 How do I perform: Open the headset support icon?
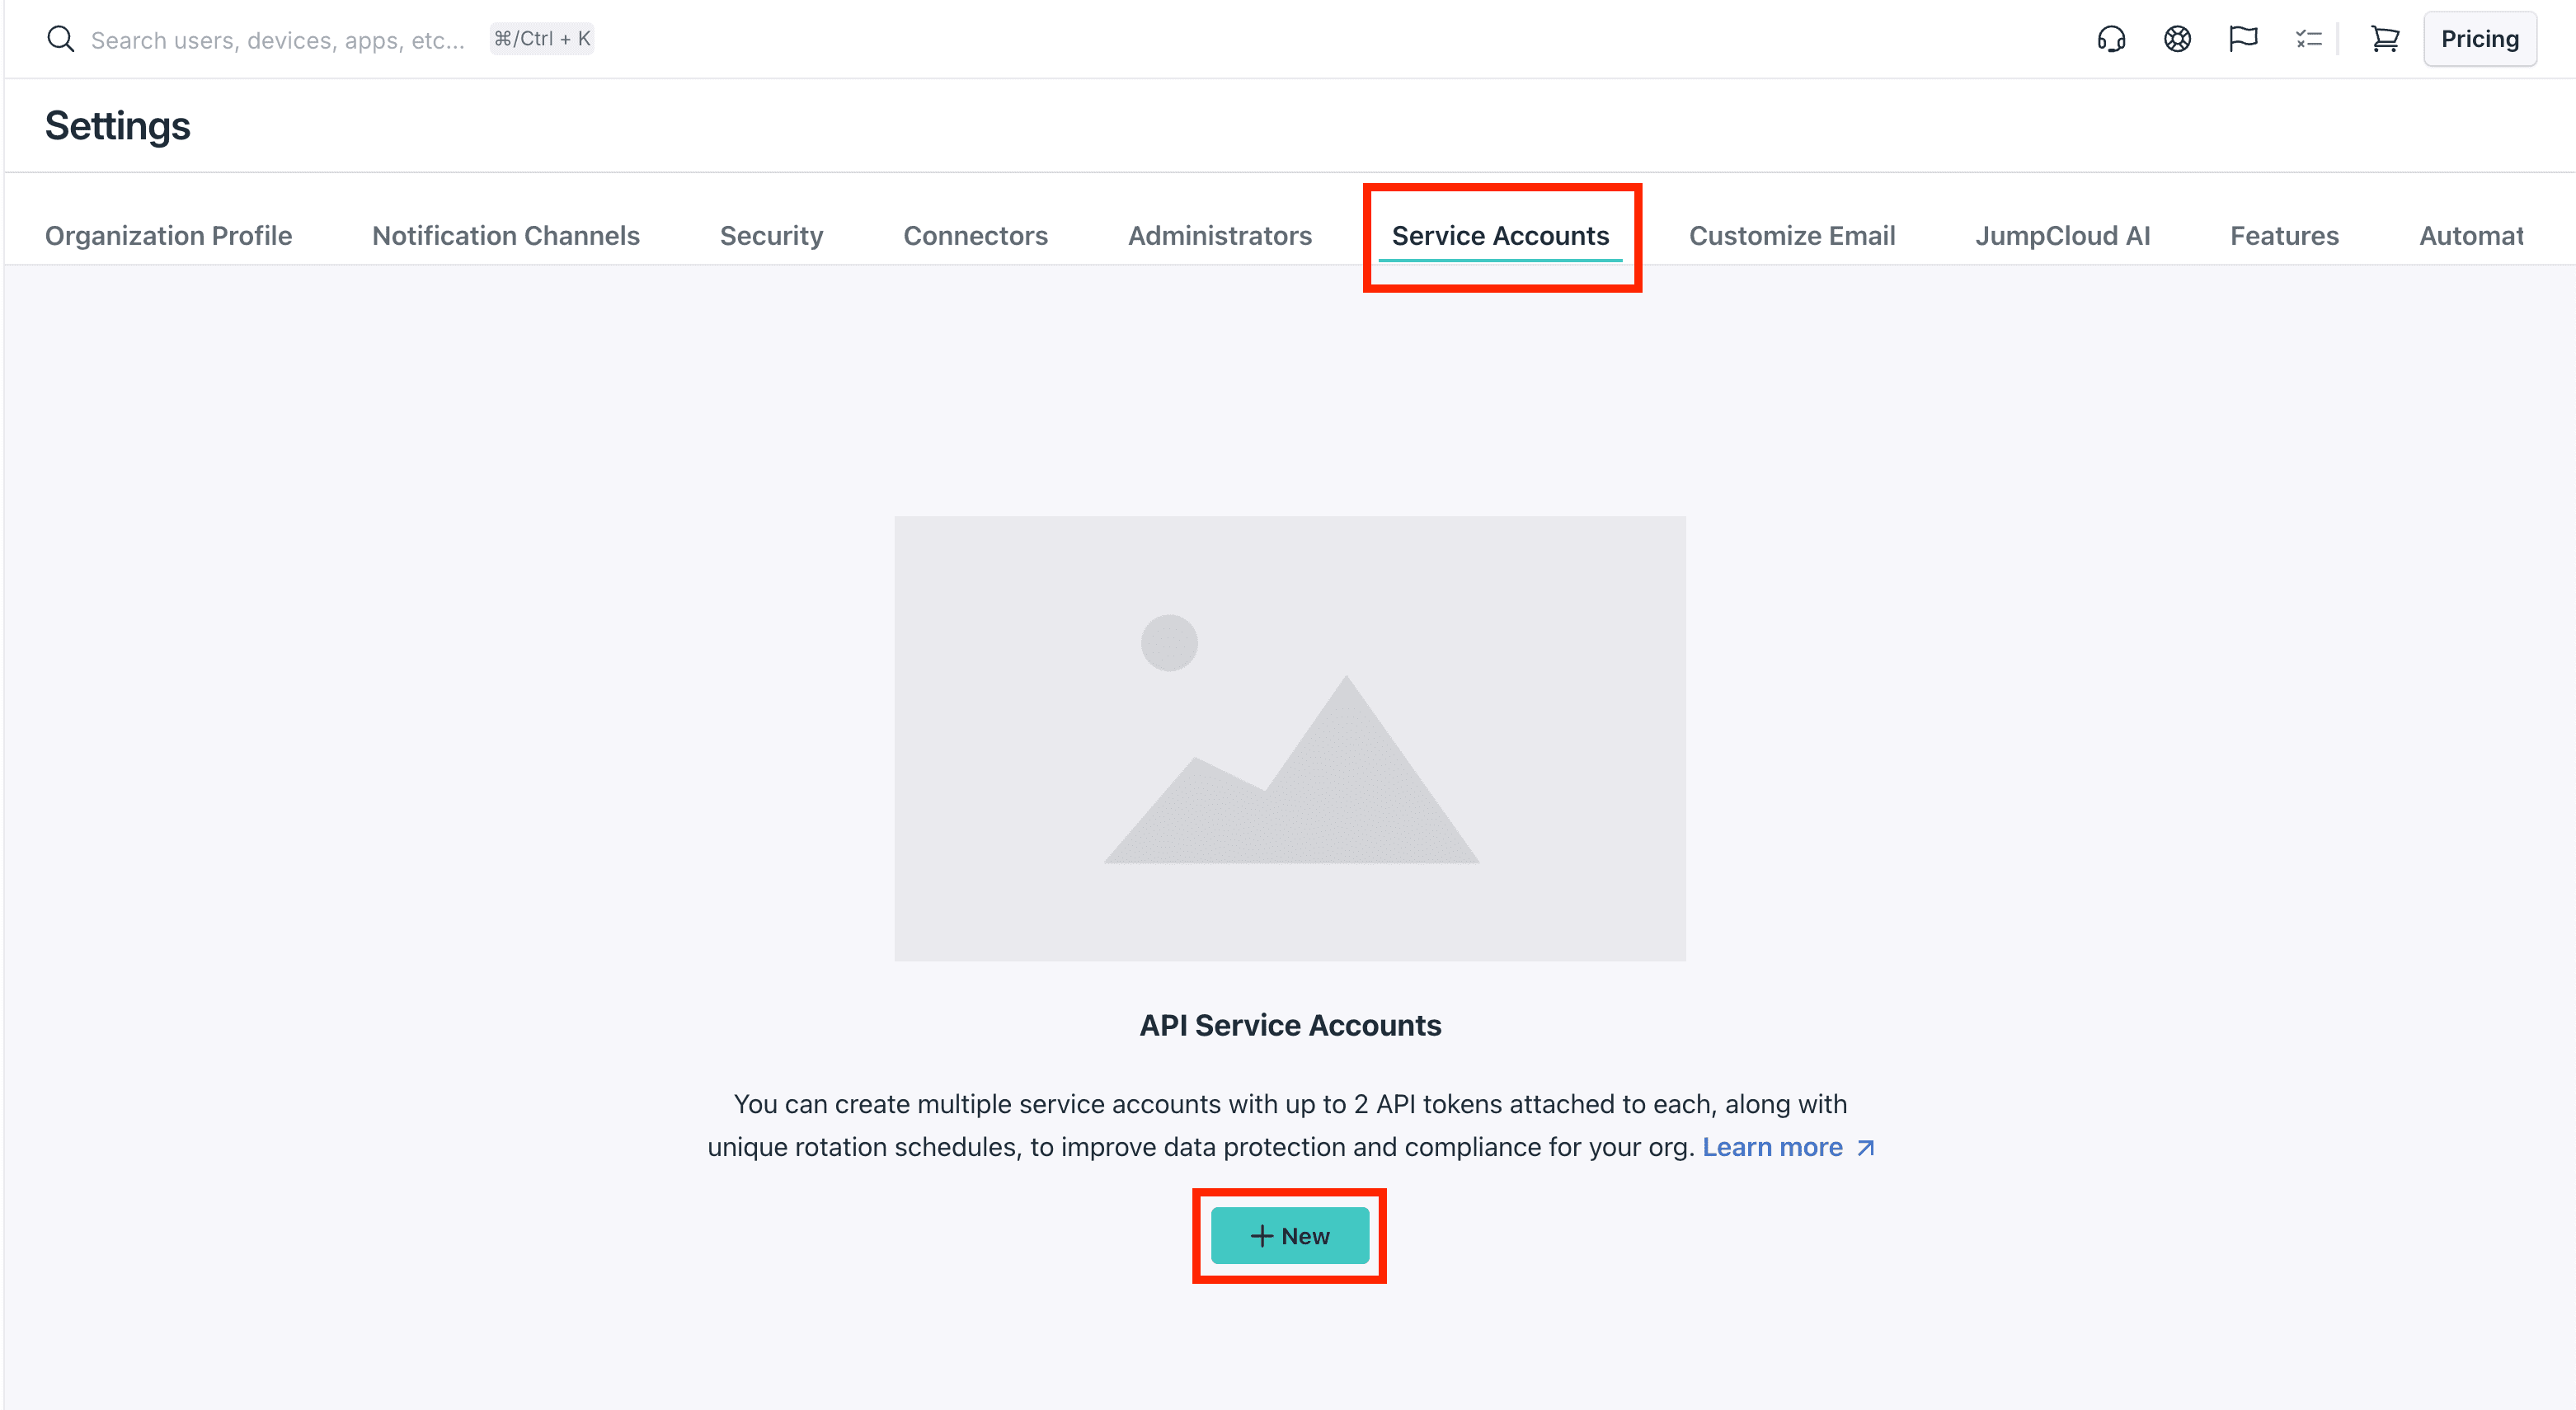pyautogui.click(x=2111, y=39)
